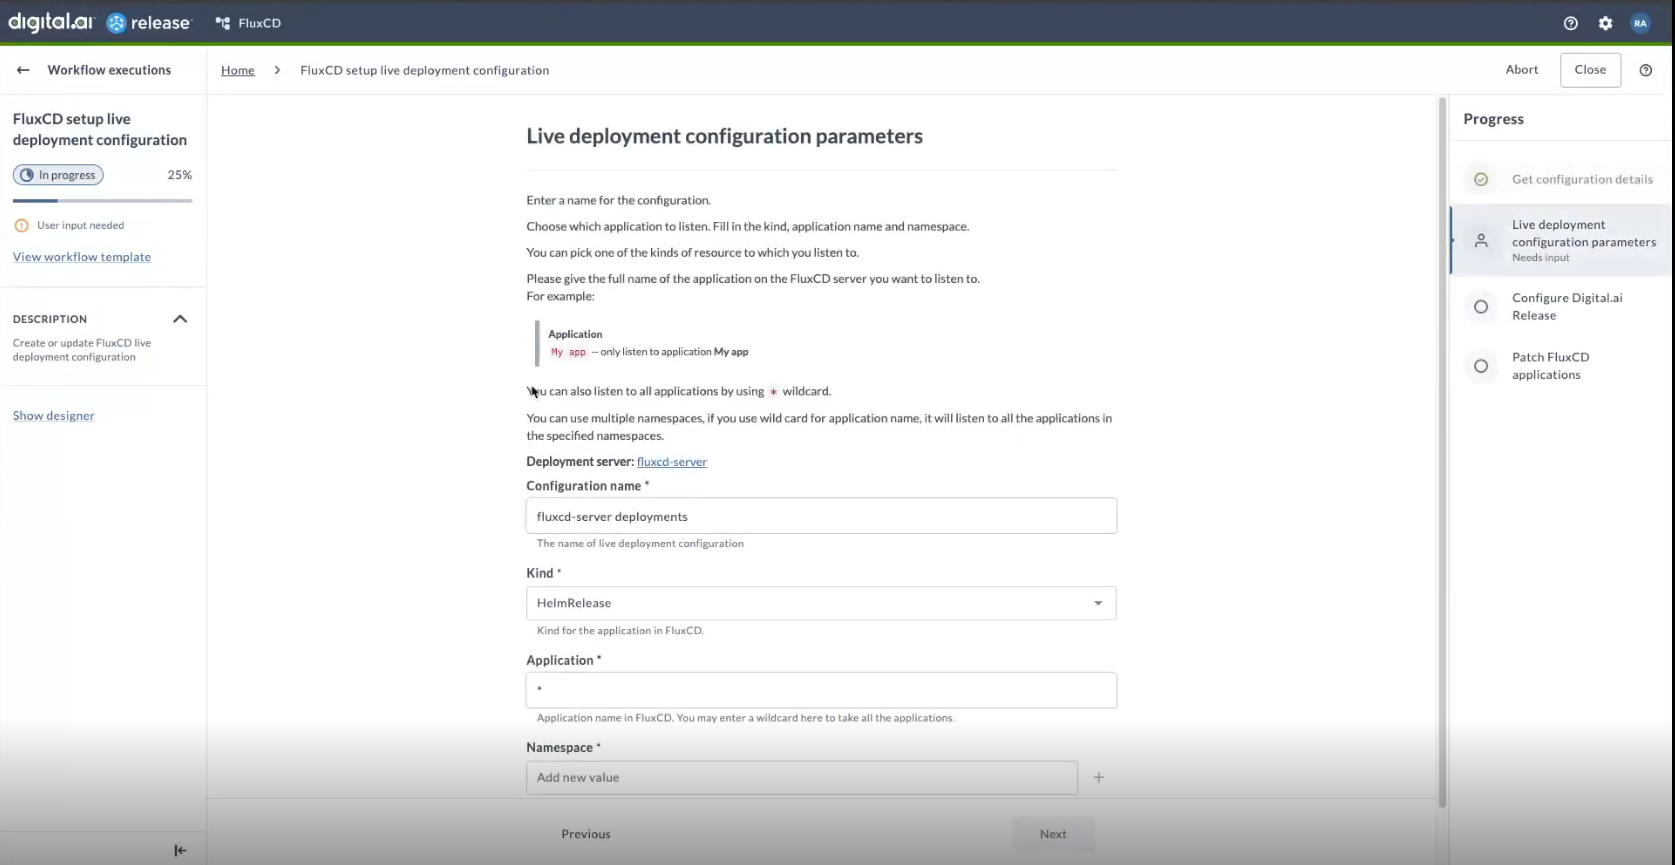Click help icon next to Close button
The width and height of the screenshot is (1675, 865).
[1645, 70]
